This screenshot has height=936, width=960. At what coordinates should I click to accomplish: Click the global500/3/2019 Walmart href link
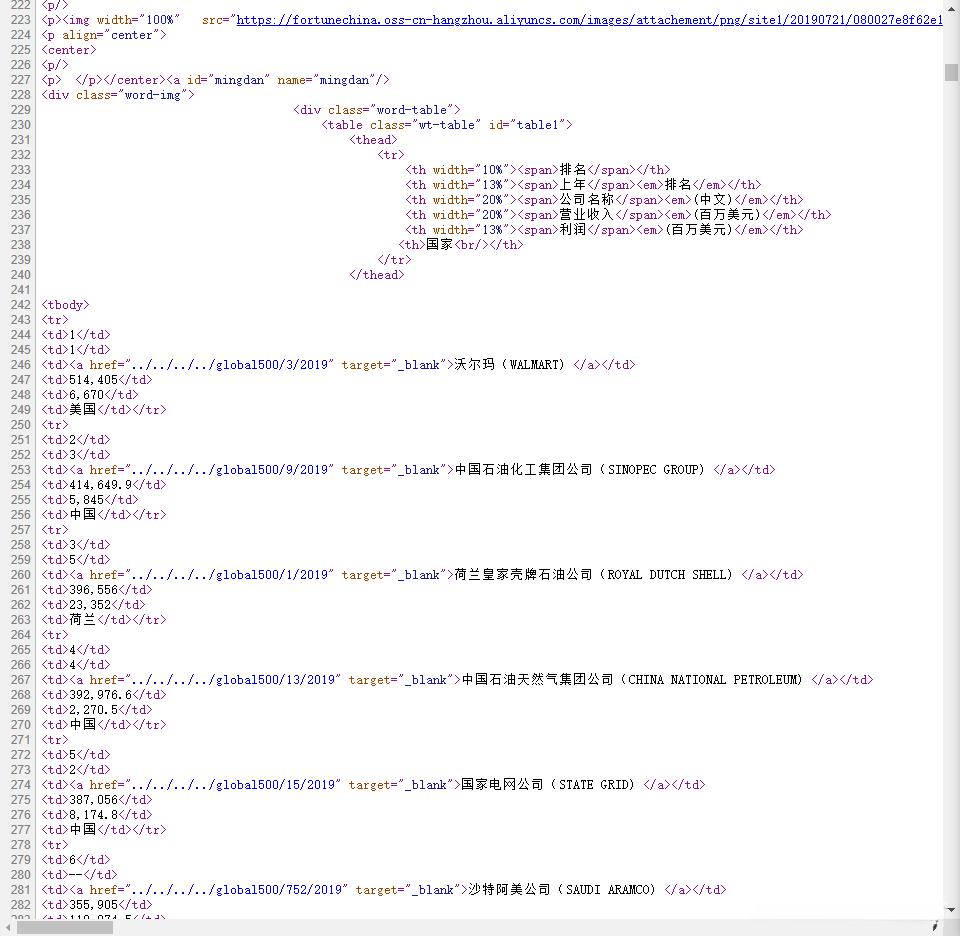click(x=229, y=365)
